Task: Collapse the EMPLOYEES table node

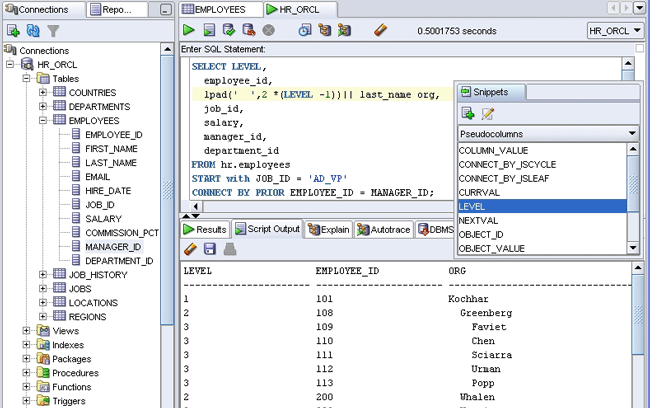Action: tap(44, 121)
